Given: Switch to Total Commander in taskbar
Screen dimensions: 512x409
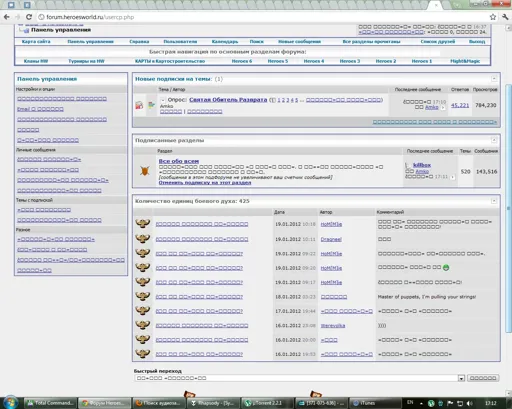Looking at the screenshot, I should pos(50,403).
